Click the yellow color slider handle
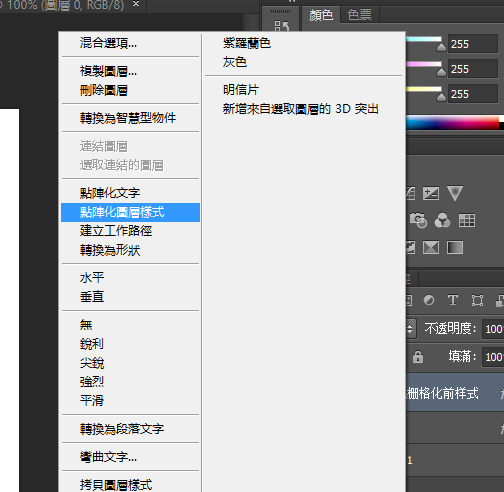This screenshot has height=492, width=504. 441,97
